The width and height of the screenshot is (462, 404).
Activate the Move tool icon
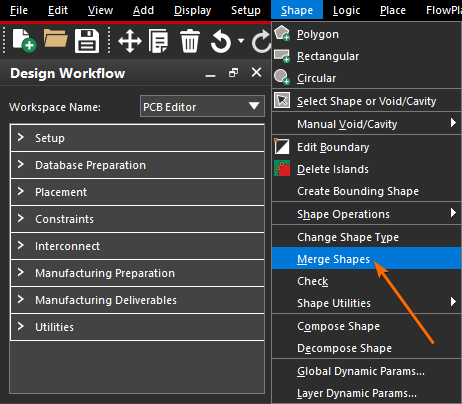[130, 41]
